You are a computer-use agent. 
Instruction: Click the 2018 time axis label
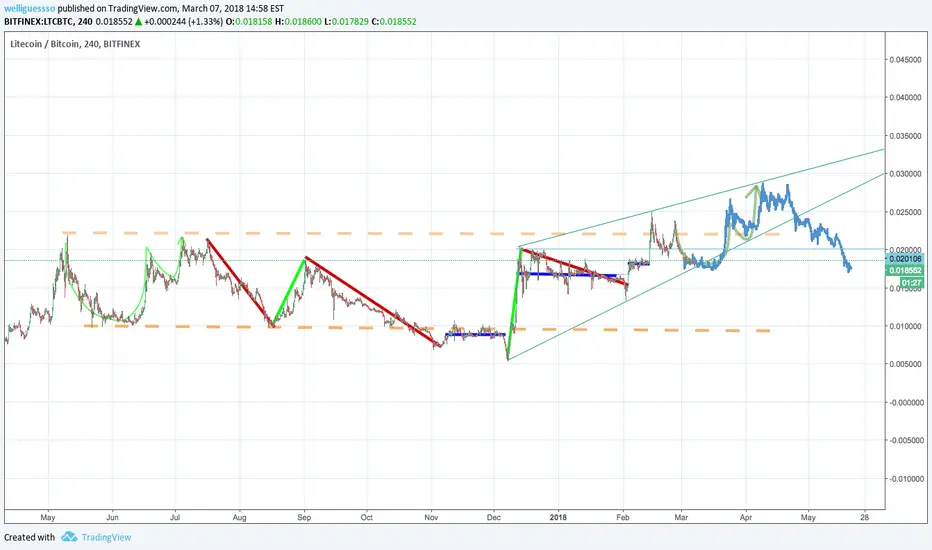coord(558,517)
